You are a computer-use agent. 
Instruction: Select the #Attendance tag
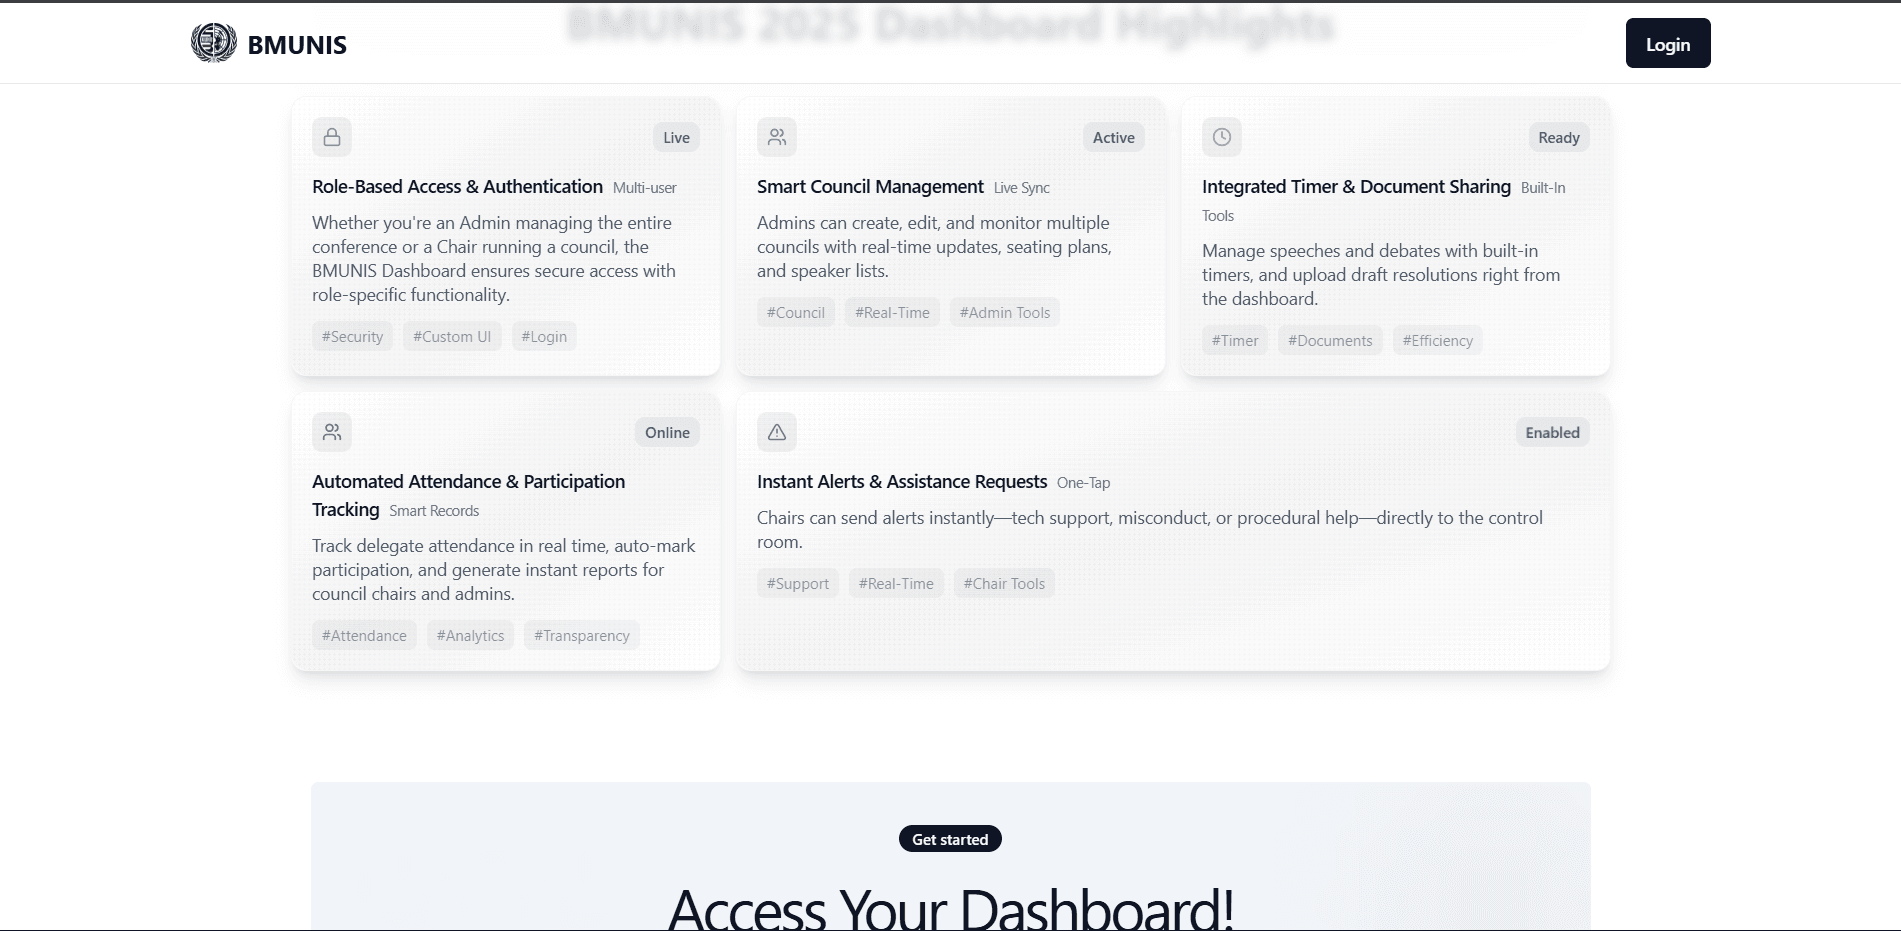coord(364,635)
